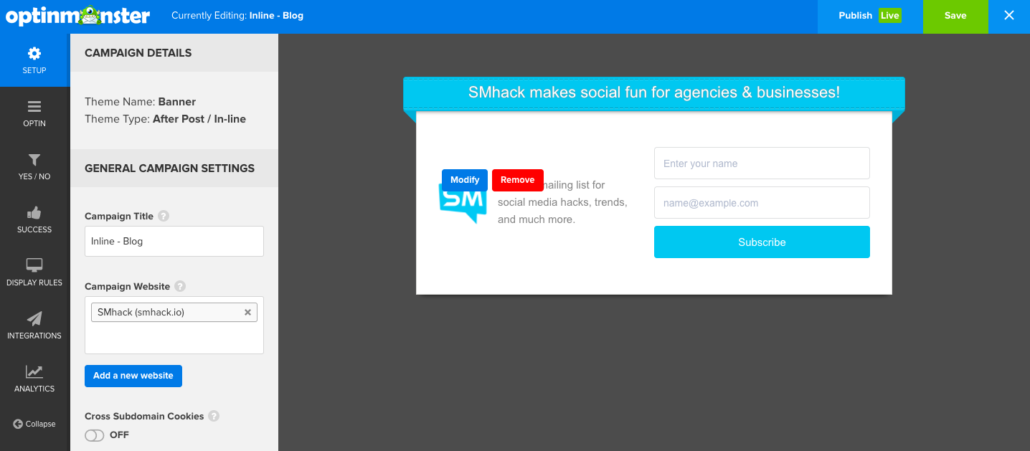Click the red Remove button
The width and height of the screenshot is (1030, 451).
(x=518, y=180)
